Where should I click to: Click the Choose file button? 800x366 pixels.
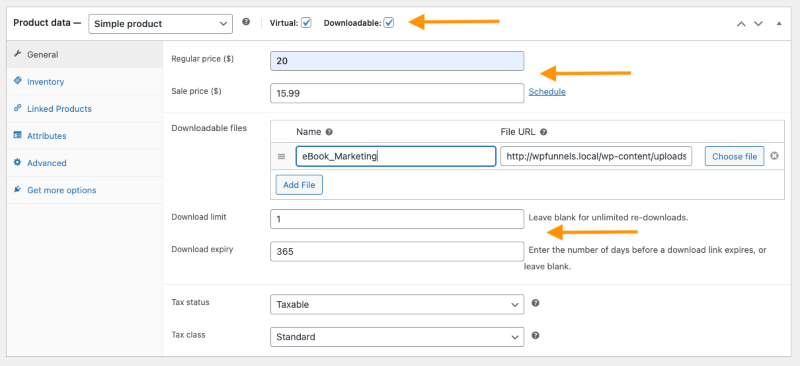734,156
